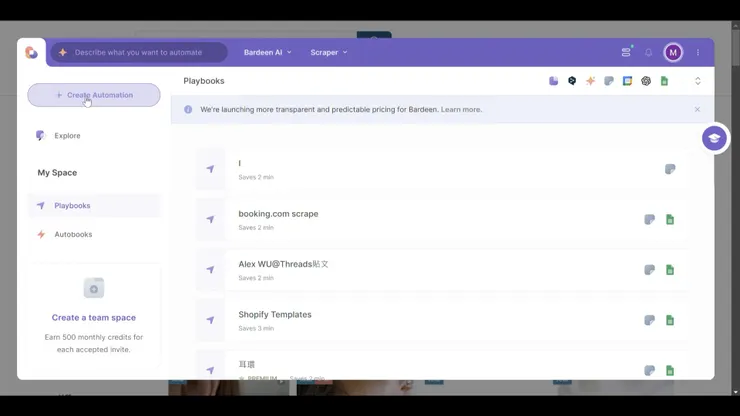Open the M user profile avatar
The height and width of the screenshot is (416, 740).
click(673, 52)
